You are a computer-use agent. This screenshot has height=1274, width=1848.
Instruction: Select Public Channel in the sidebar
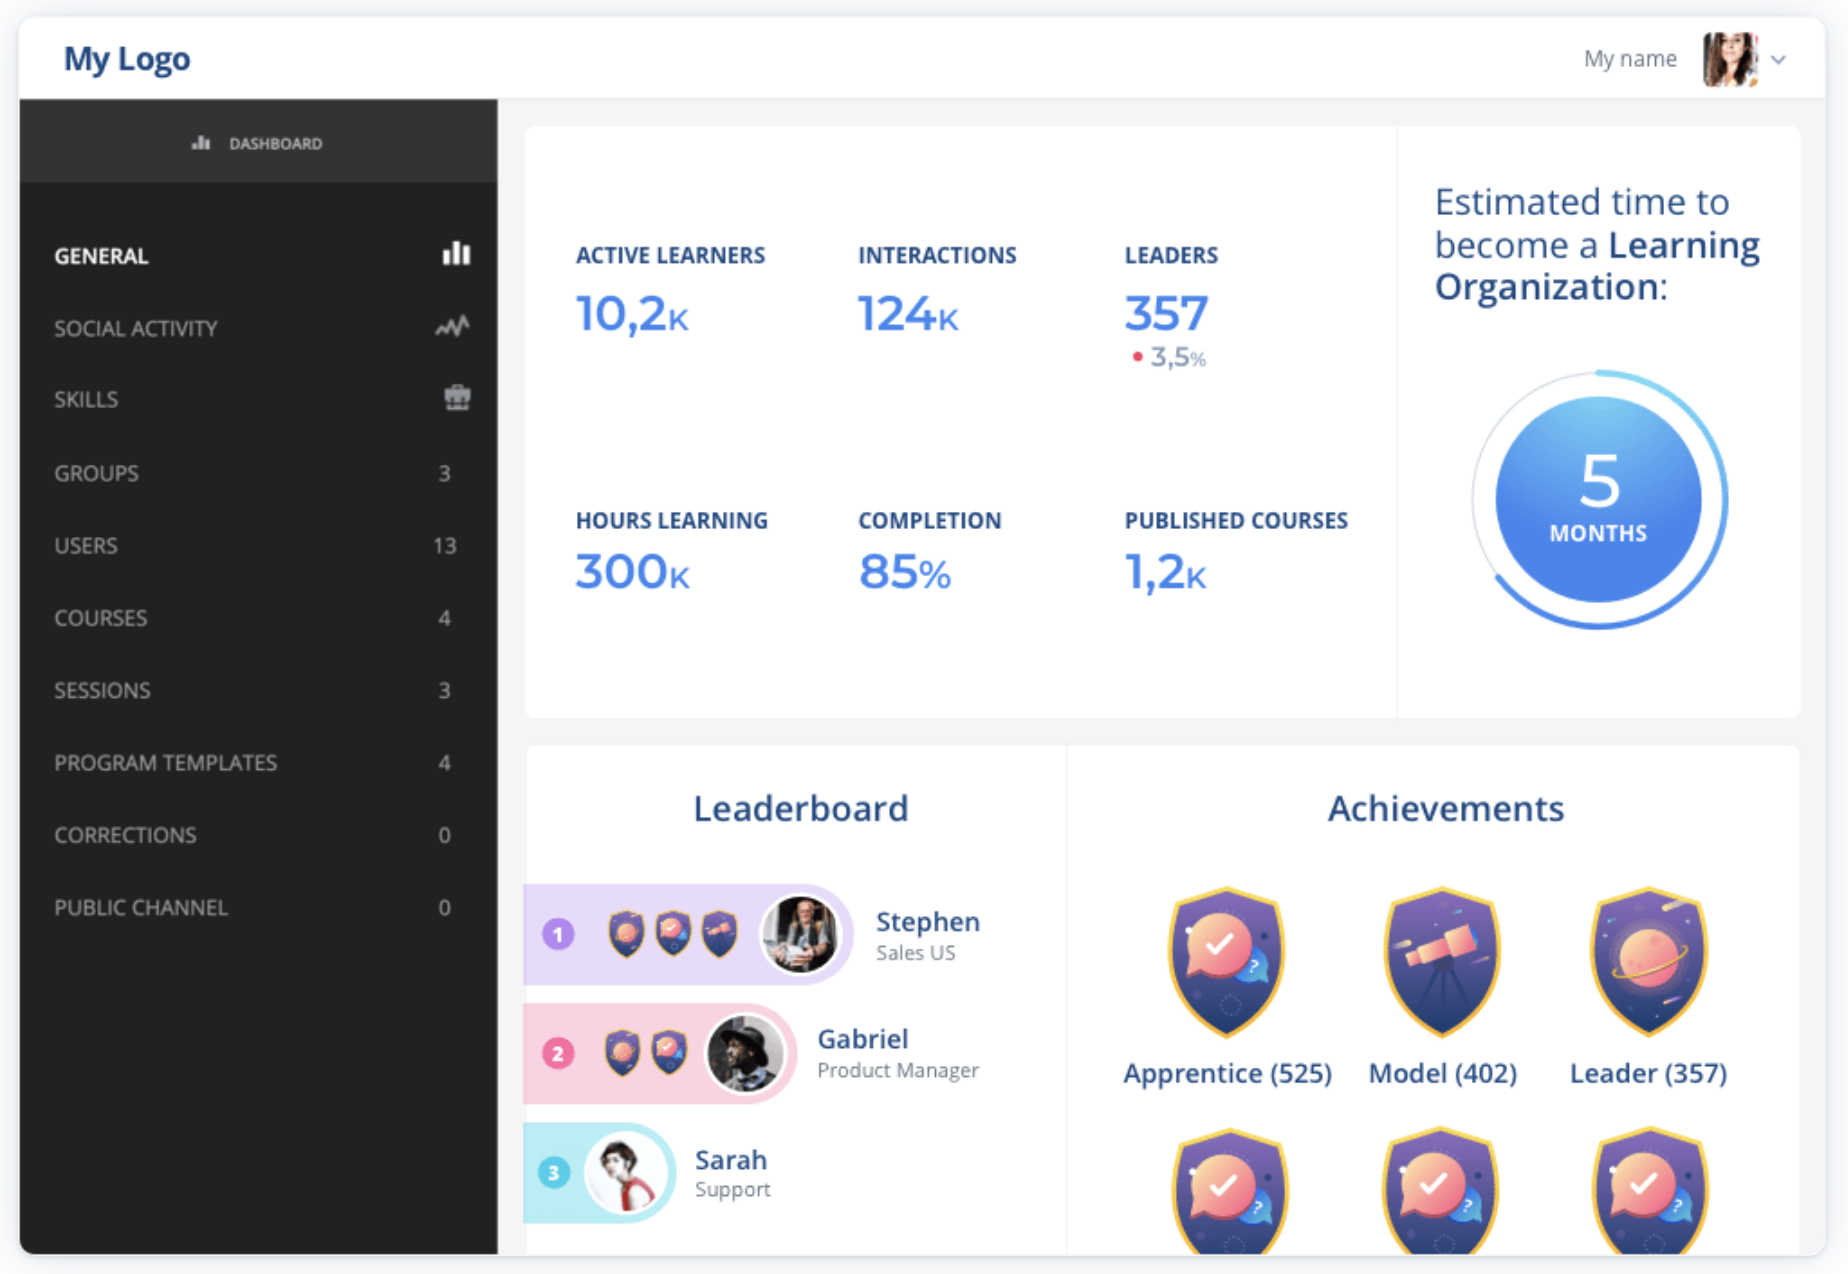click(x=141, y=908)
